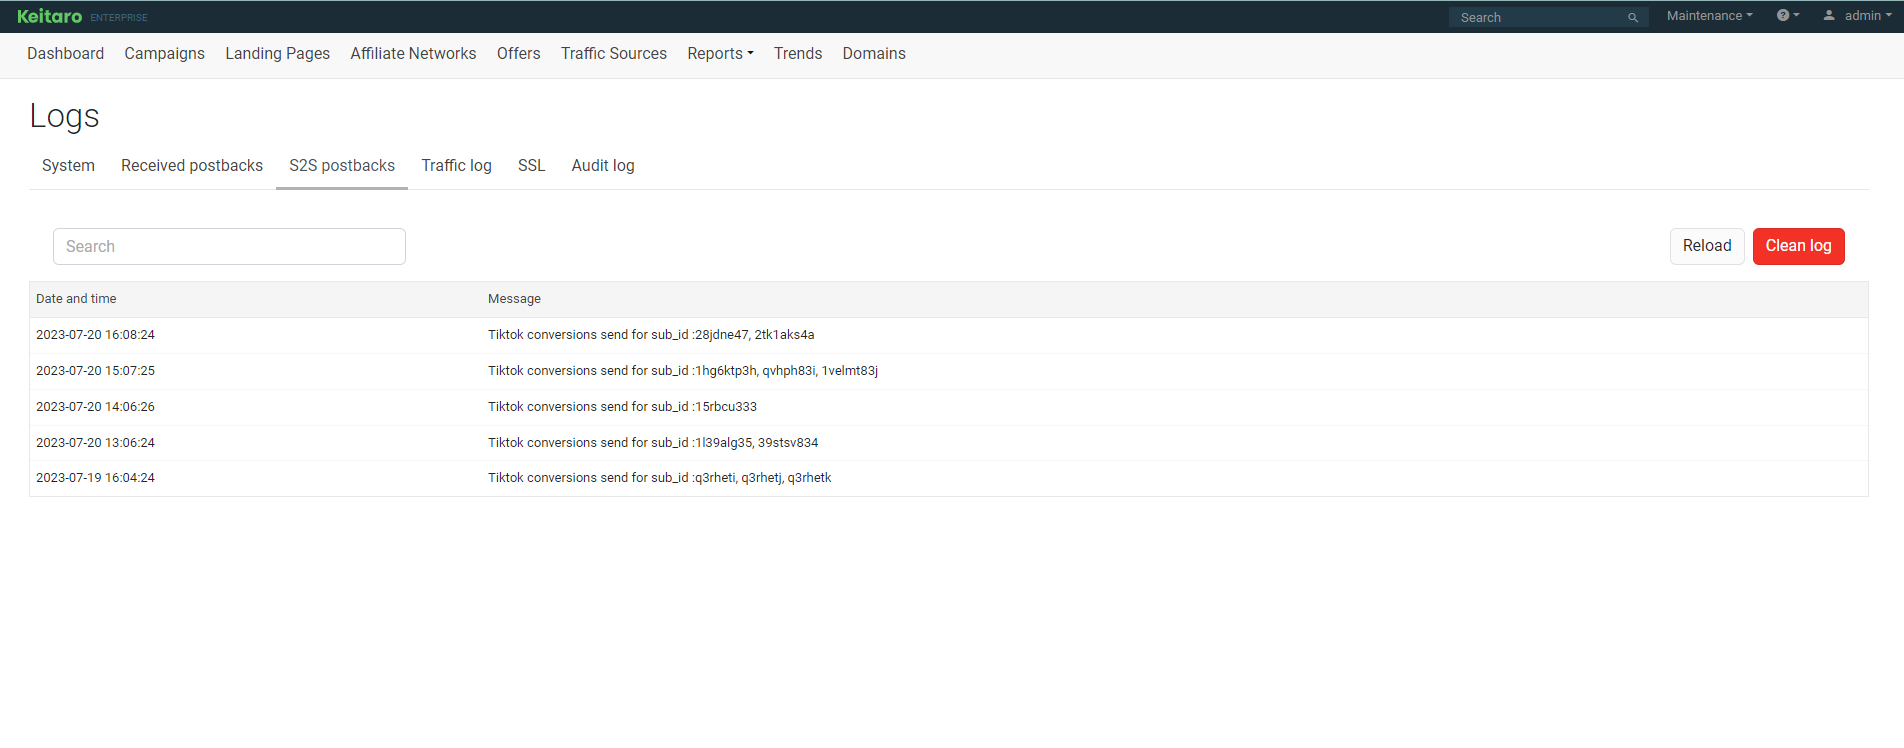Click the Keitaro logo

coord(49,16)
